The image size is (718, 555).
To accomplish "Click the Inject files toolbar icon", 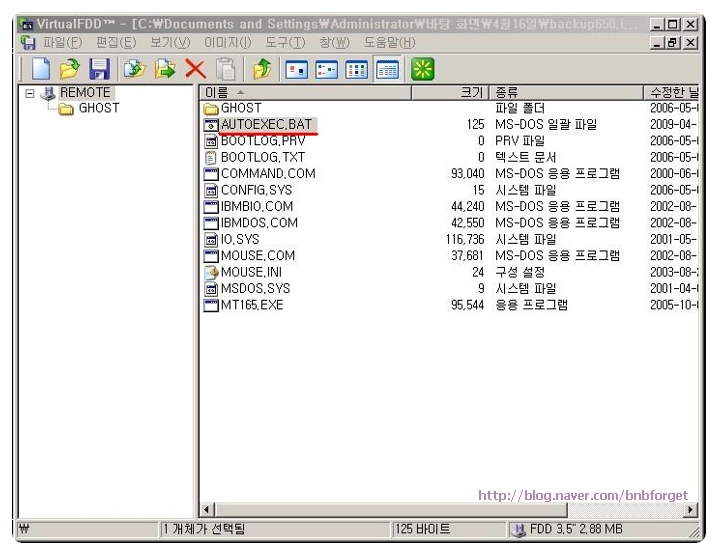I will pyautogui.click(x=135, y=69).
